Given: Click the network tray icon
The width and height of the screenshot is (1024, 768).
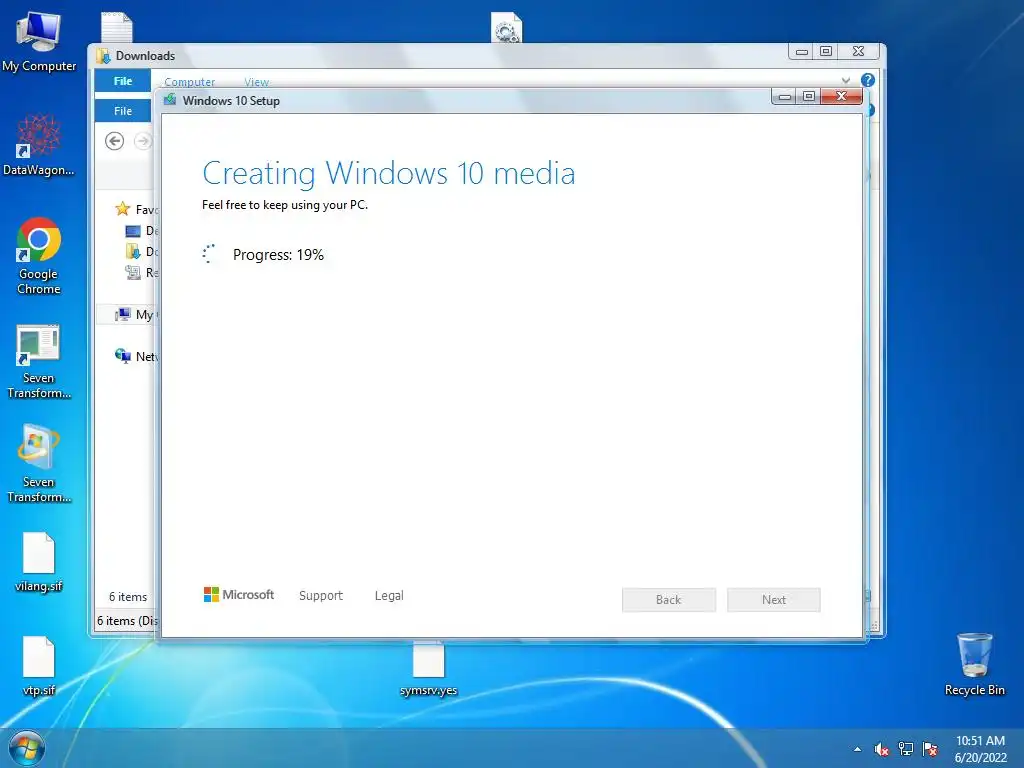Looking at the screenshot, I should [x=906, y=749].
